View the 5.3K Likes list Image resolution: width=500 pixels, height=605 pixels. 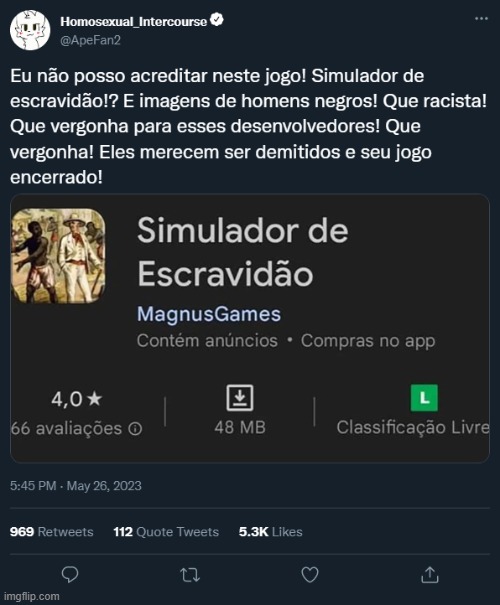(270, 532)
